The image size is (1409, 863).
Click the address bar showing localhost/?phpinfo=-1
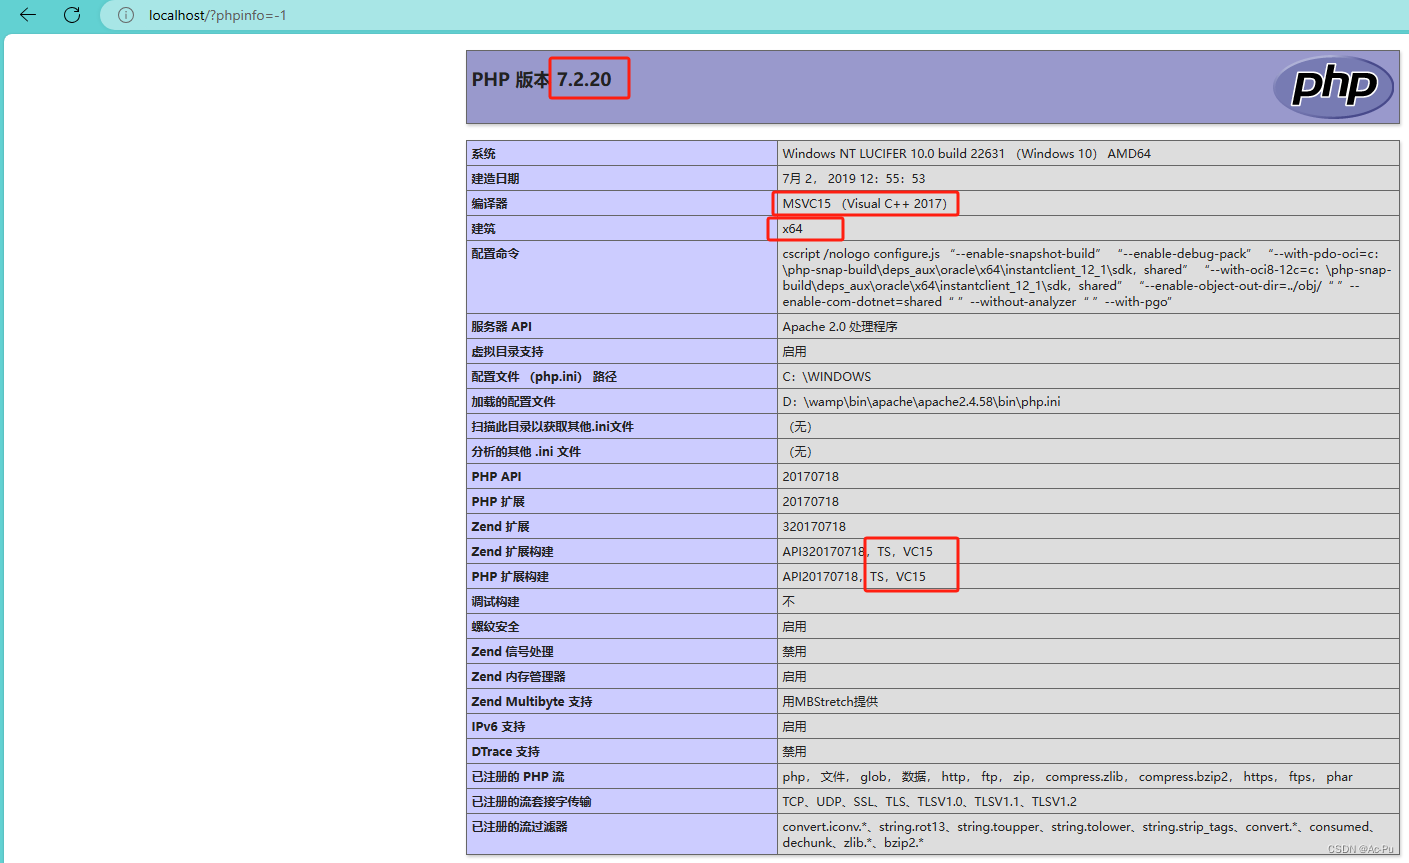[x=250, y=15]
